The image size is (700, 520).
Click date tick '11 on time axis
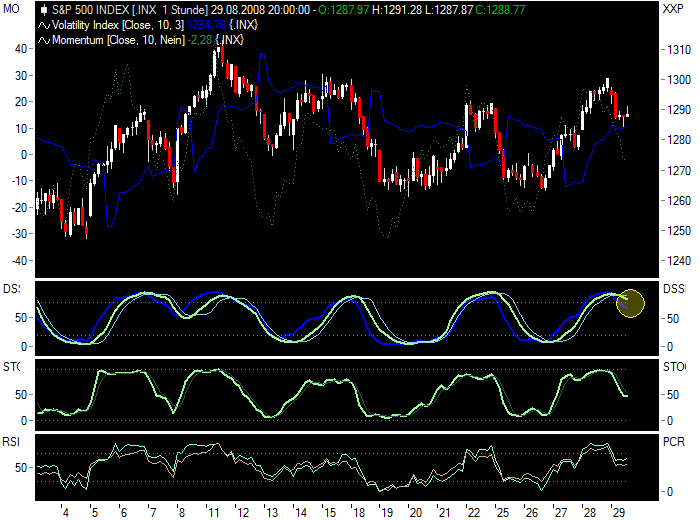(213, 512)
